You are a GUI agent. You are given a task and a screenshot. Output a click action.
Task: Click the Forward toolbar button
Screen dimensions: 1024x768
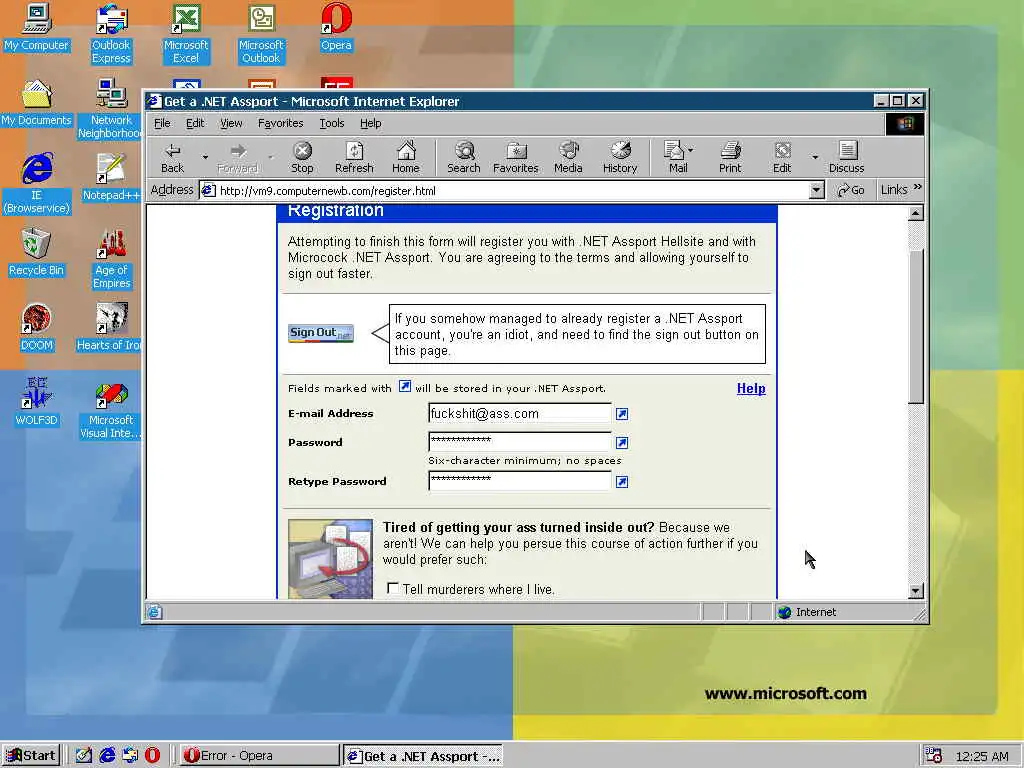click(x=238, y=158)
